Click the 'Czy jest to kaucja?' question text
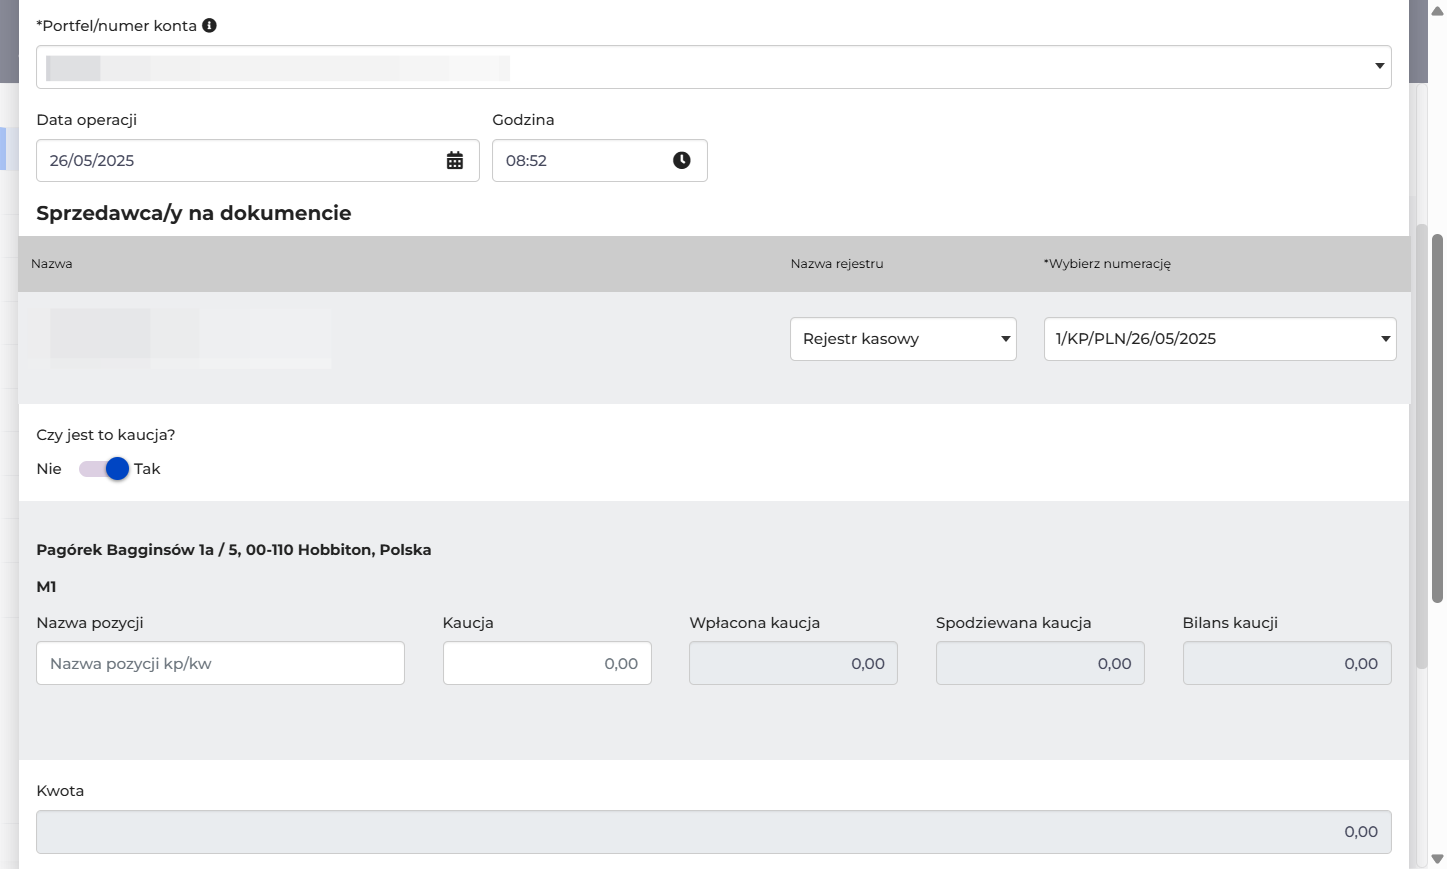1447x869 pixels. [106, 435]
